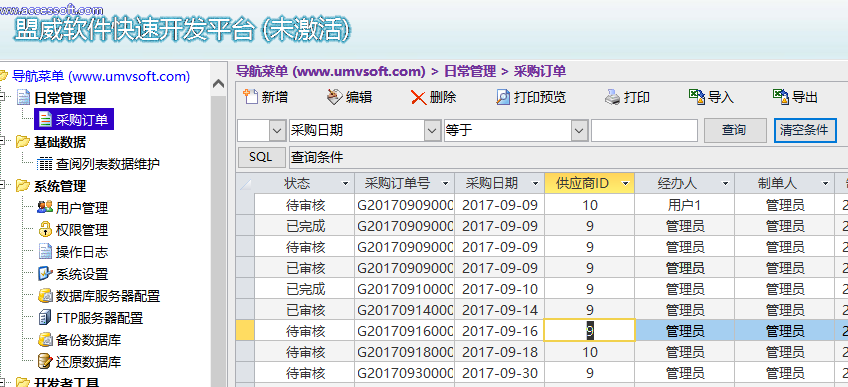Click the navigation panel scroll up arrow

click(x=218, y=84)
